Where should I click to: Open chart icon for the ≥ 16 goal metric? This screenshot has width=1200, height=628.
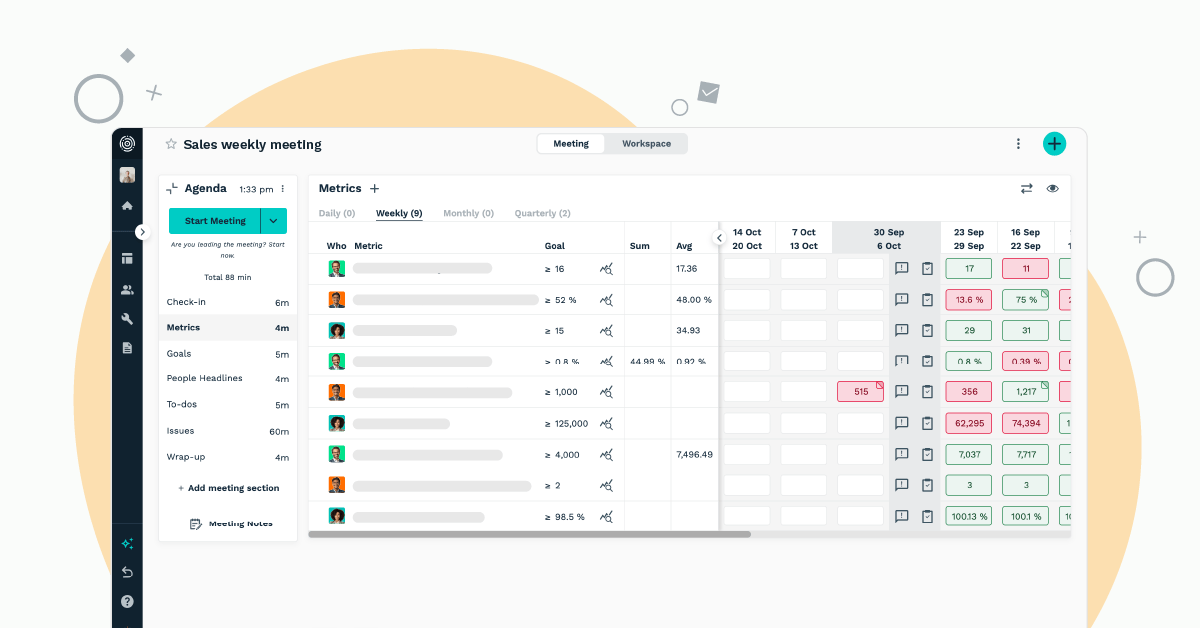[x=606, y=269]
